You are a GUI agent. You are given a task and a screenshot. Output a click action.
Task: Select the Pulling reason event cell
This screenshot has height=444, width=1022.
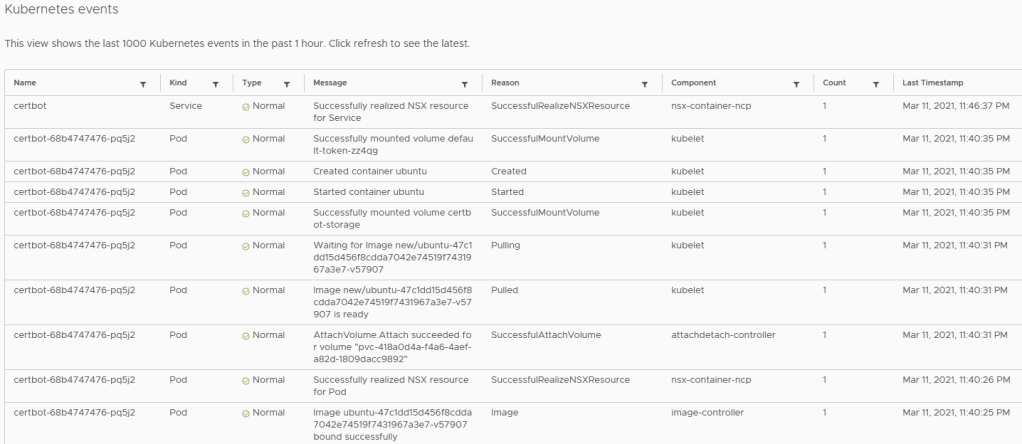coord(506,245)
